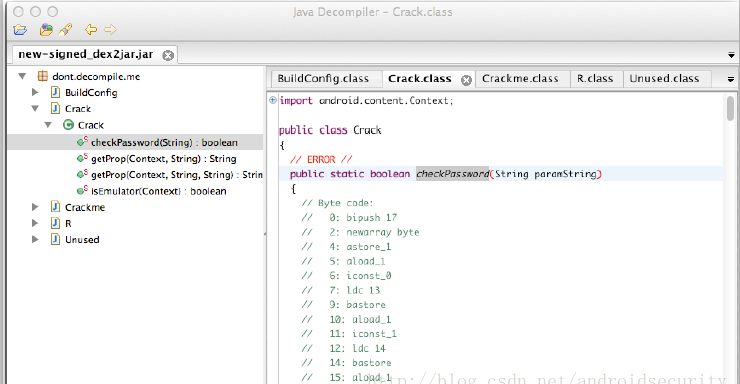The height and width of the screenshot is (384, 740).
Task: Click the Crackme class file icon
Action: pyautogui.click(x=55, y=207)
